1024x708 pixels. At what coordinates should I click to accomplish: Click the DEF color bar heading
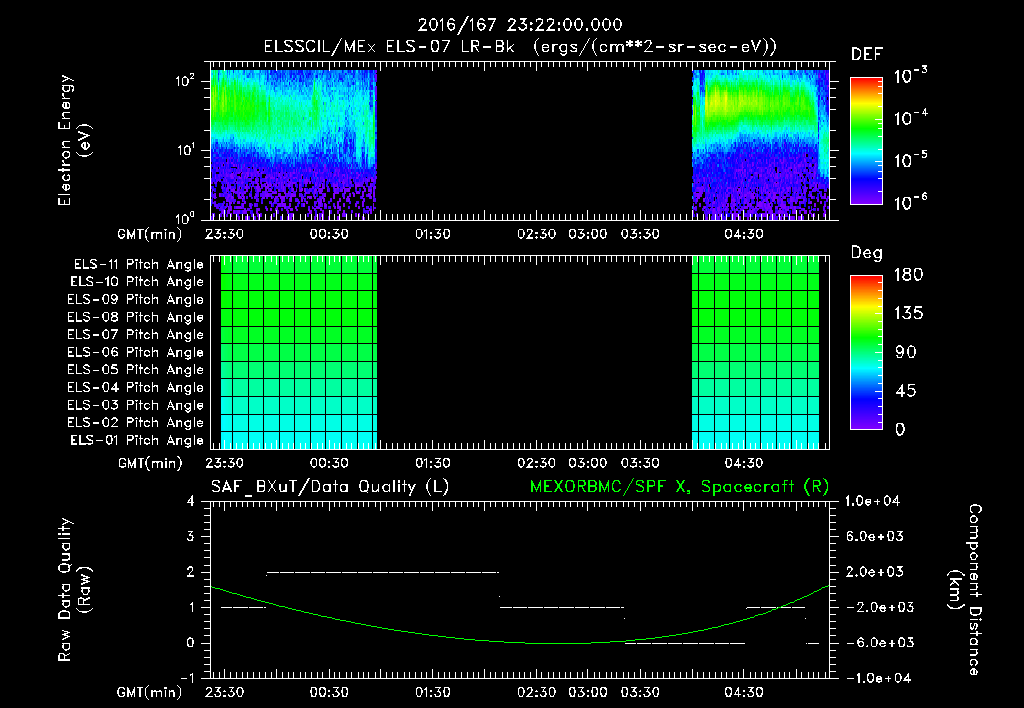867,54
